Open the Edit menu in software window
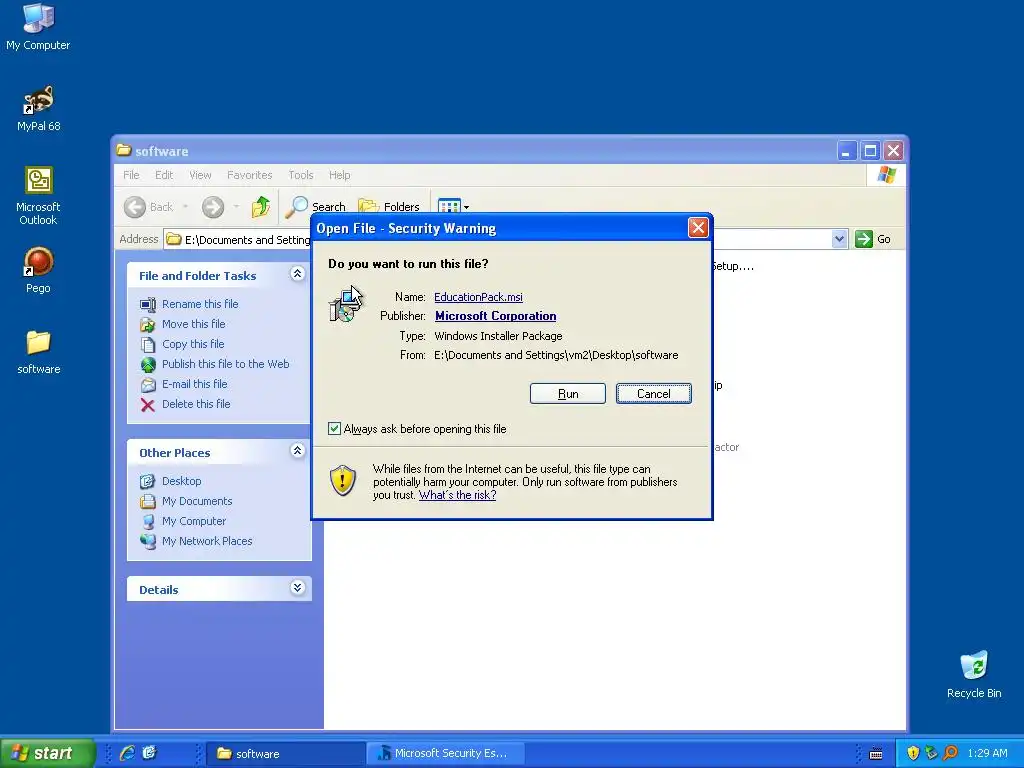 (x=164, y=175)
